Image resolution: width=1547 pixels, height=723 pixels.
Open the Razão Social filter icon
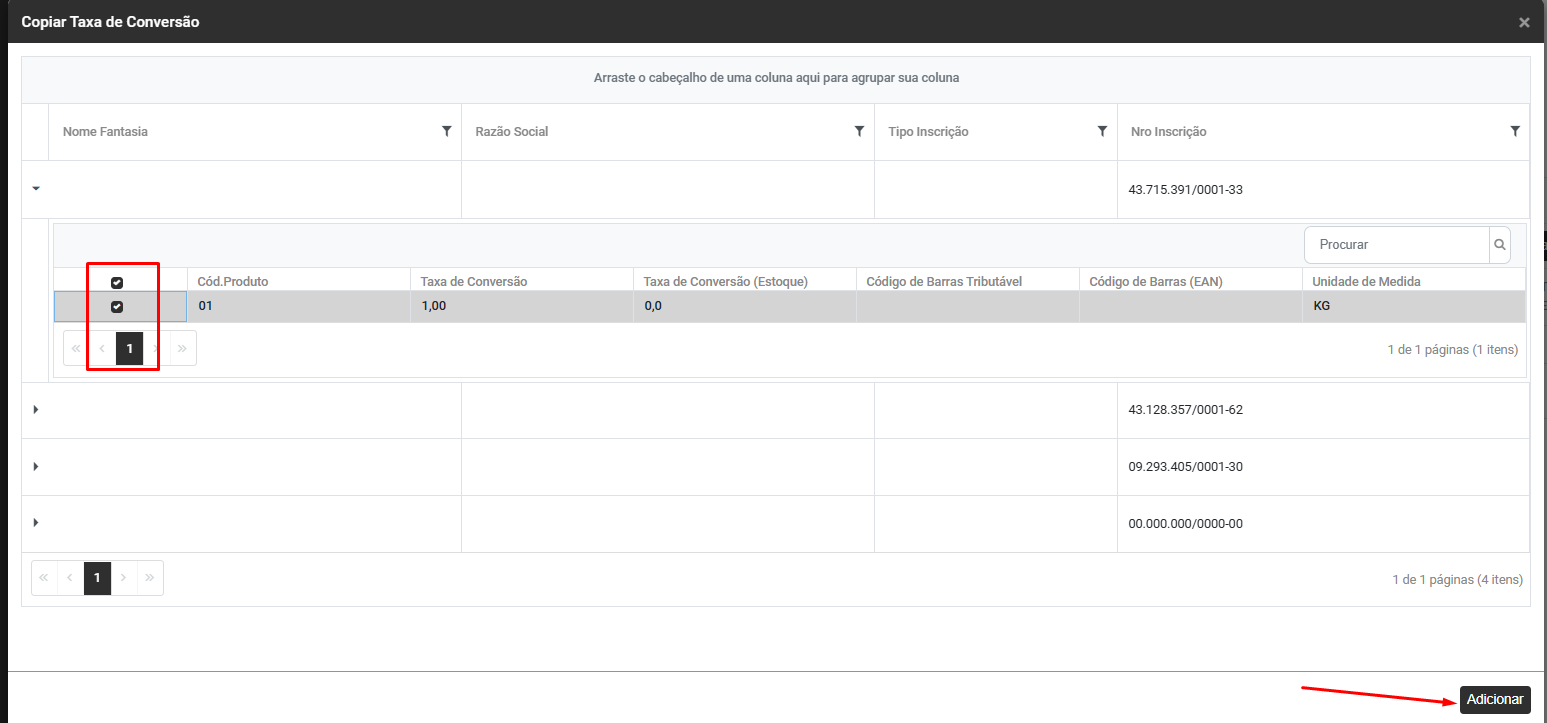[859, 131]
